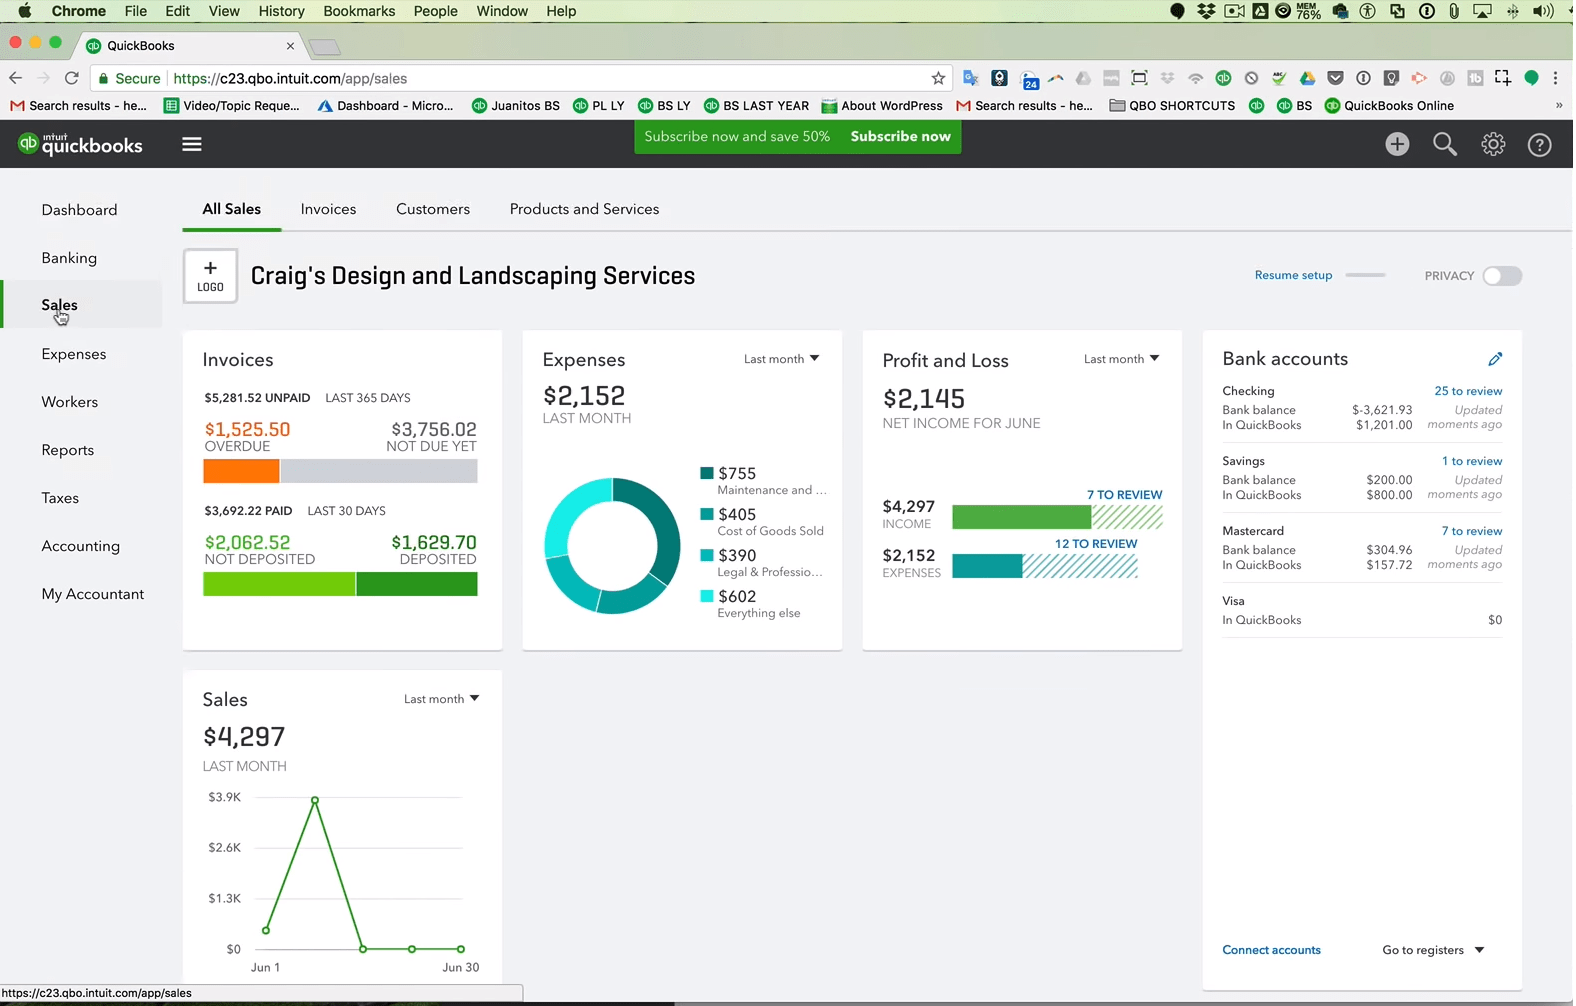Open Accounting in left navigation
1576x1006 pixels.
(80, 546)
